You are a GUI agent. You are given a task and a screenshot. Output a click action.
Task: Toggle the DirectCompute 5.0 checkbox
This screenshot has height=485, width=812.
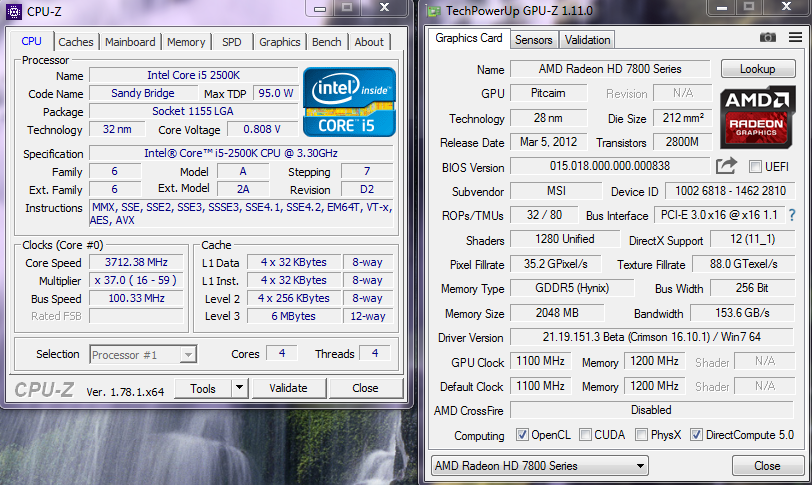pos(697,435)
